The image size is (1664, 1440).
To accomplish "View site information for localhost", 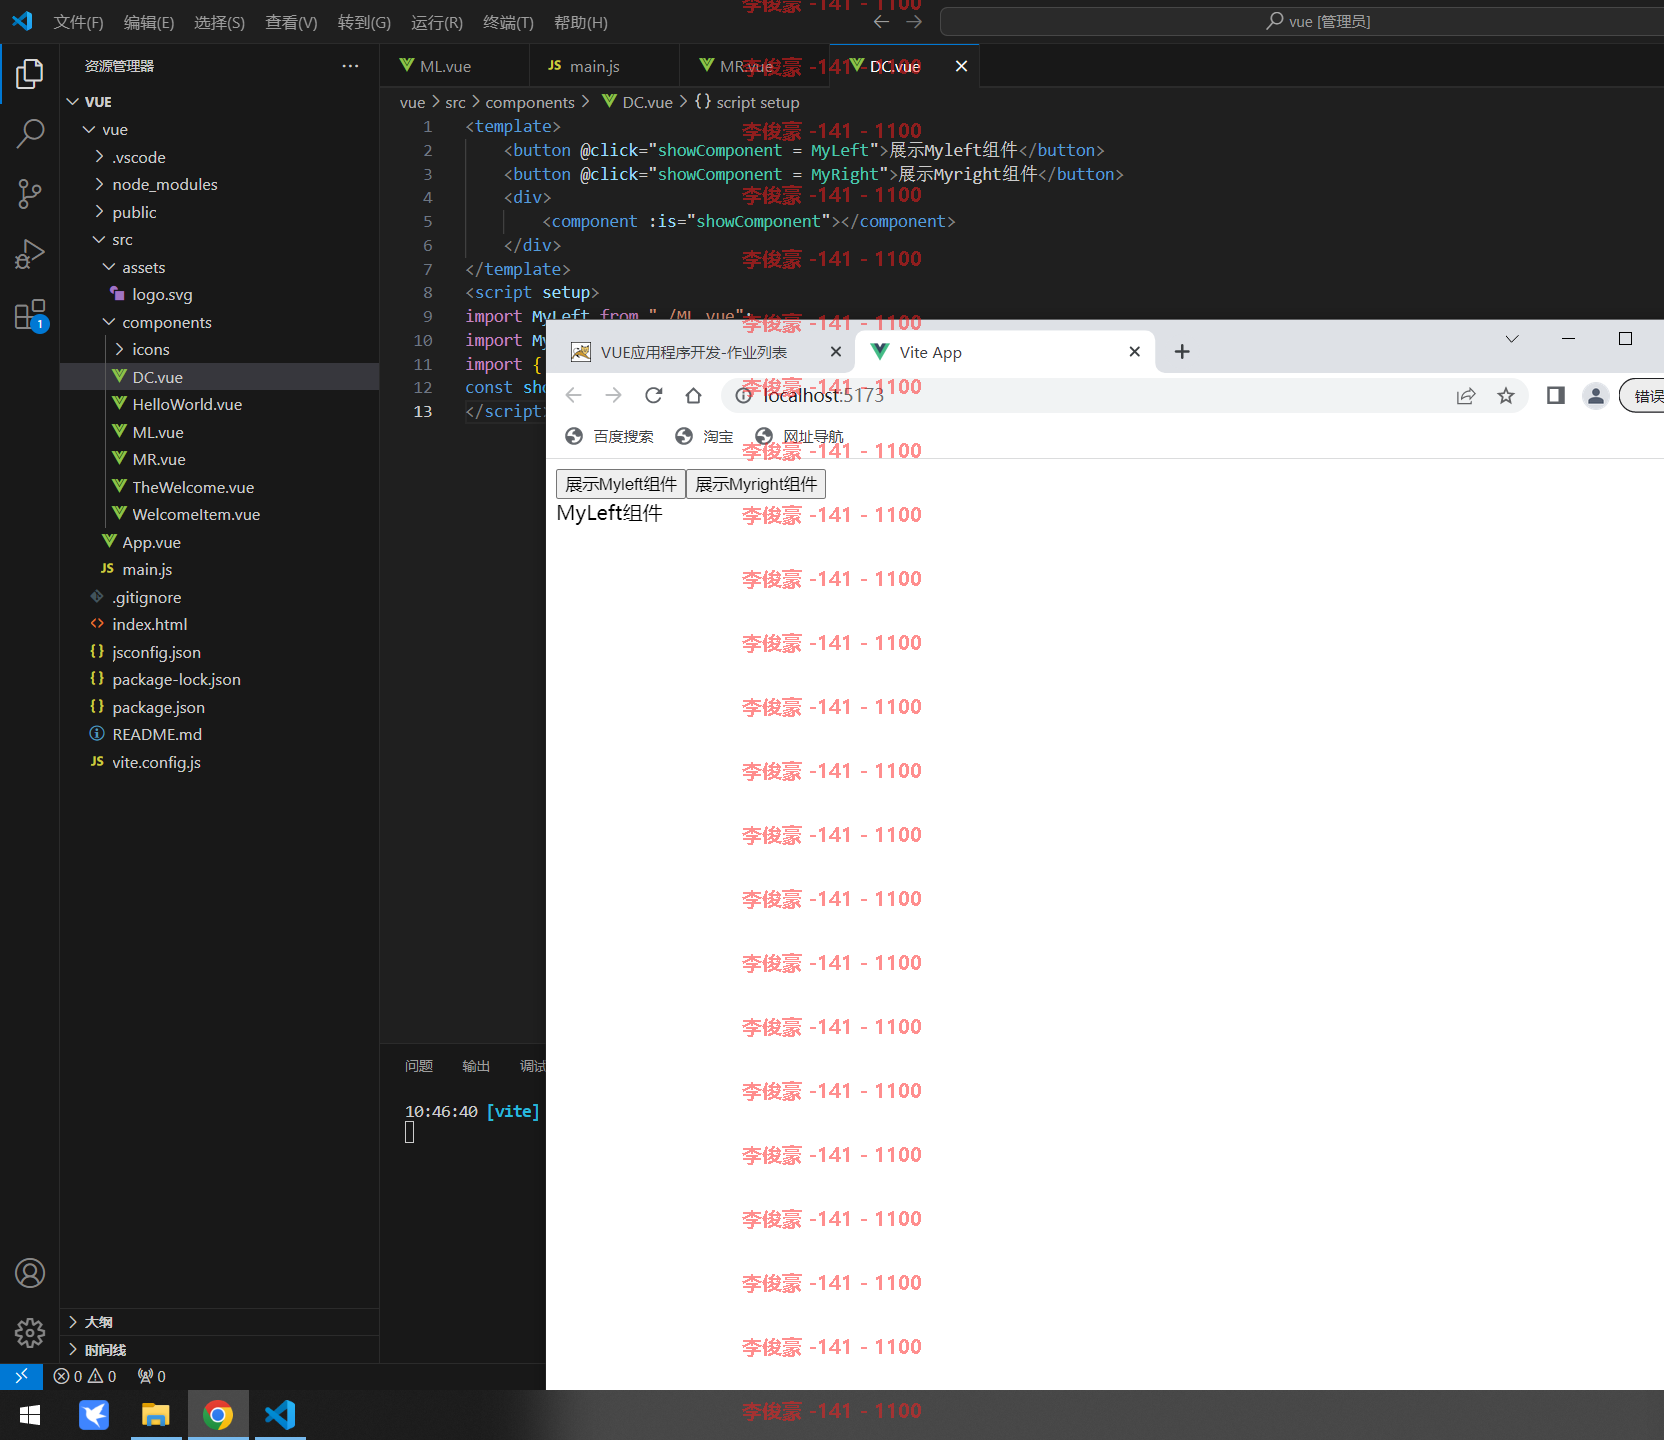I will coord(743,396).
